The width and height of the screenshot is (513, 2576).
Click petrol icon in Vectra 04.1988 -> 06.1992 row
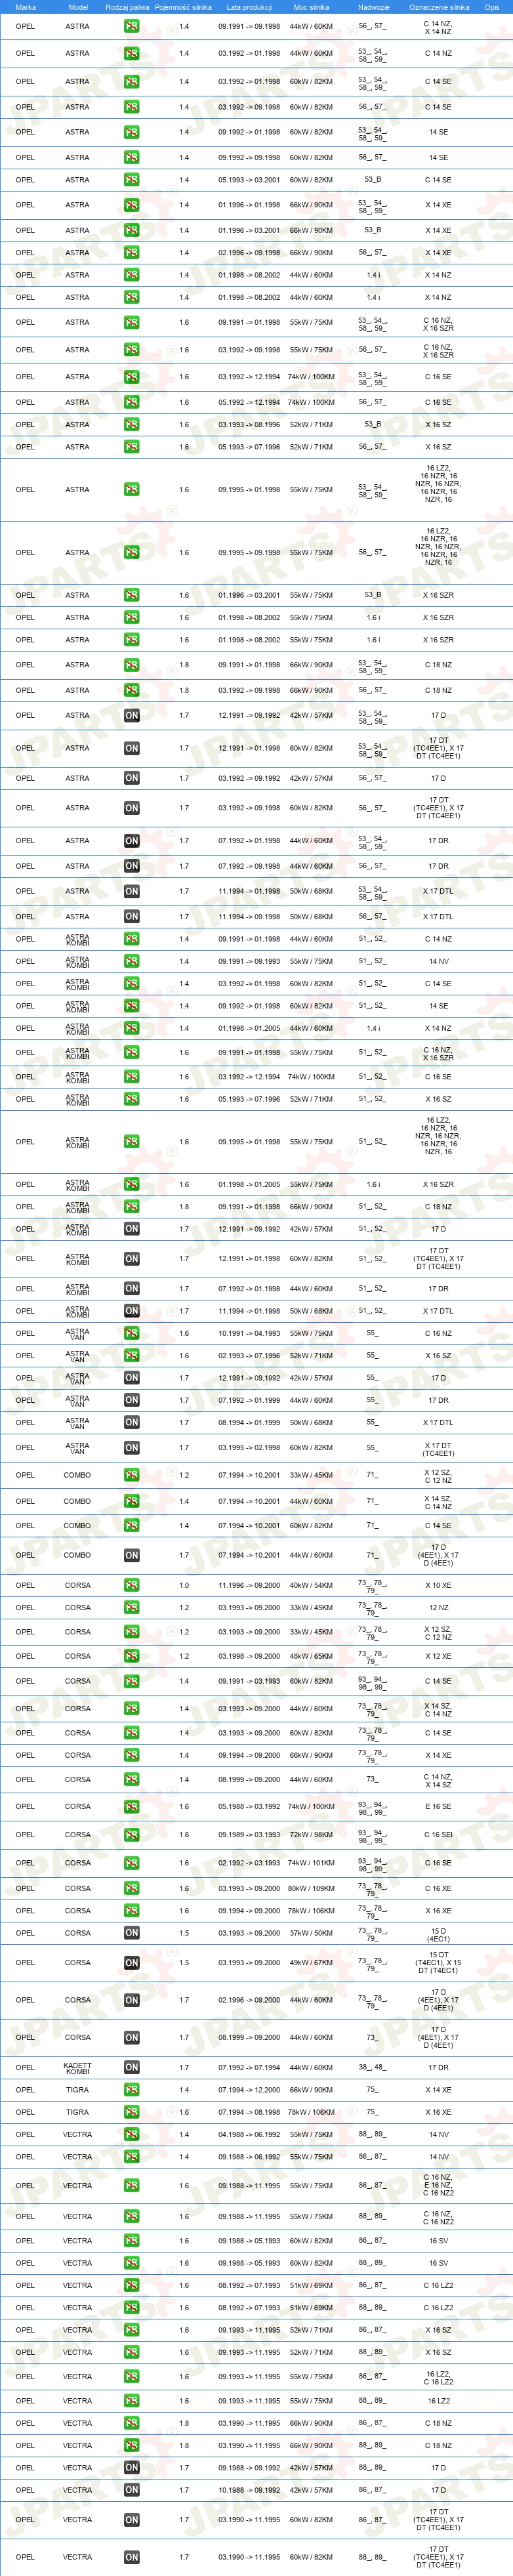pyautogui.click(x=131, y=2134)
